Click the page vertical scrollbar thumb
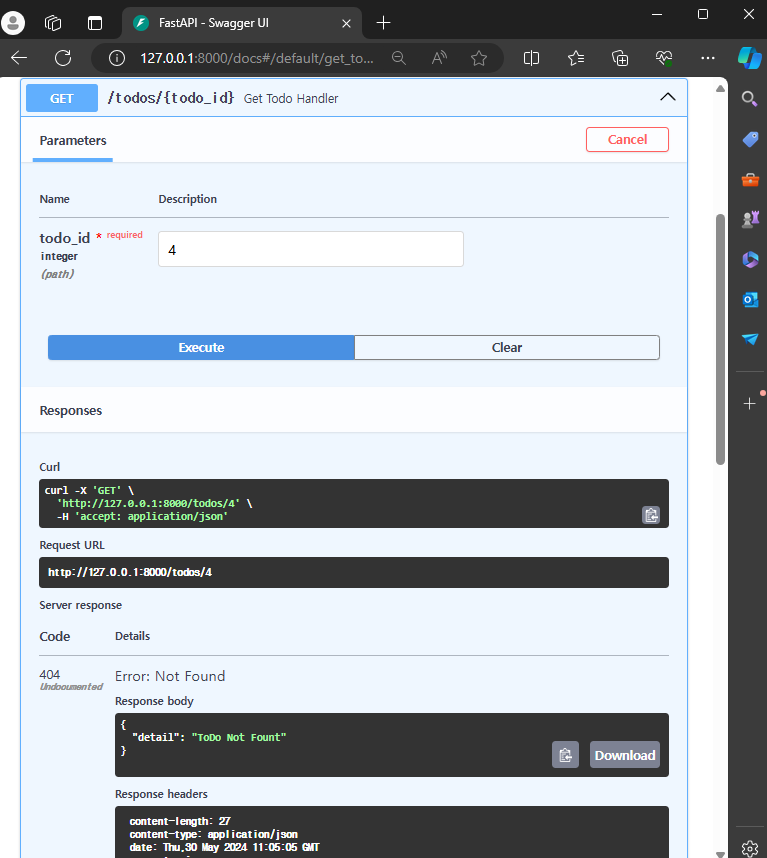The width and height of the screenshot is (767, 858). click(720, 339)
